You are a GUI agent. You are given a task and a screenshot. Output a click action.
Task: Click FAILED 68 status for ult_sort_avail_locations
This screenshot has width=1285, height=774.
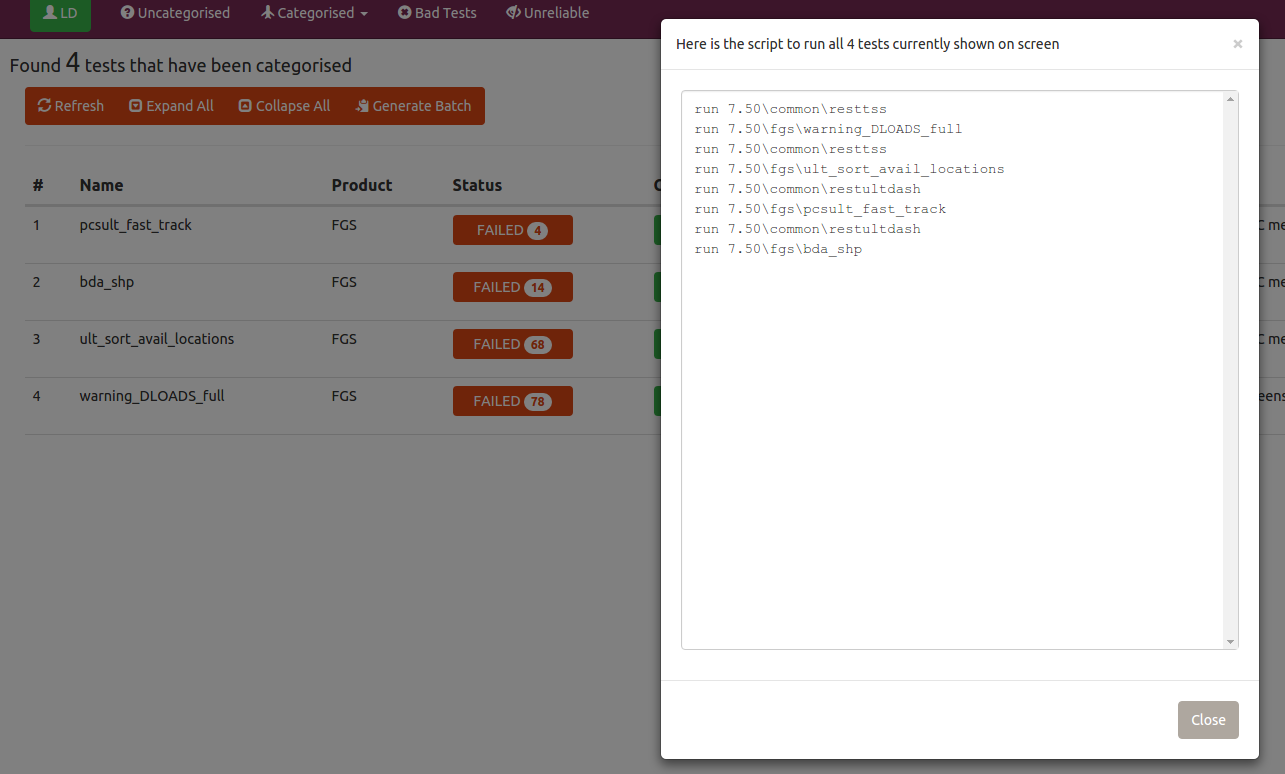[x=512, y=344]
